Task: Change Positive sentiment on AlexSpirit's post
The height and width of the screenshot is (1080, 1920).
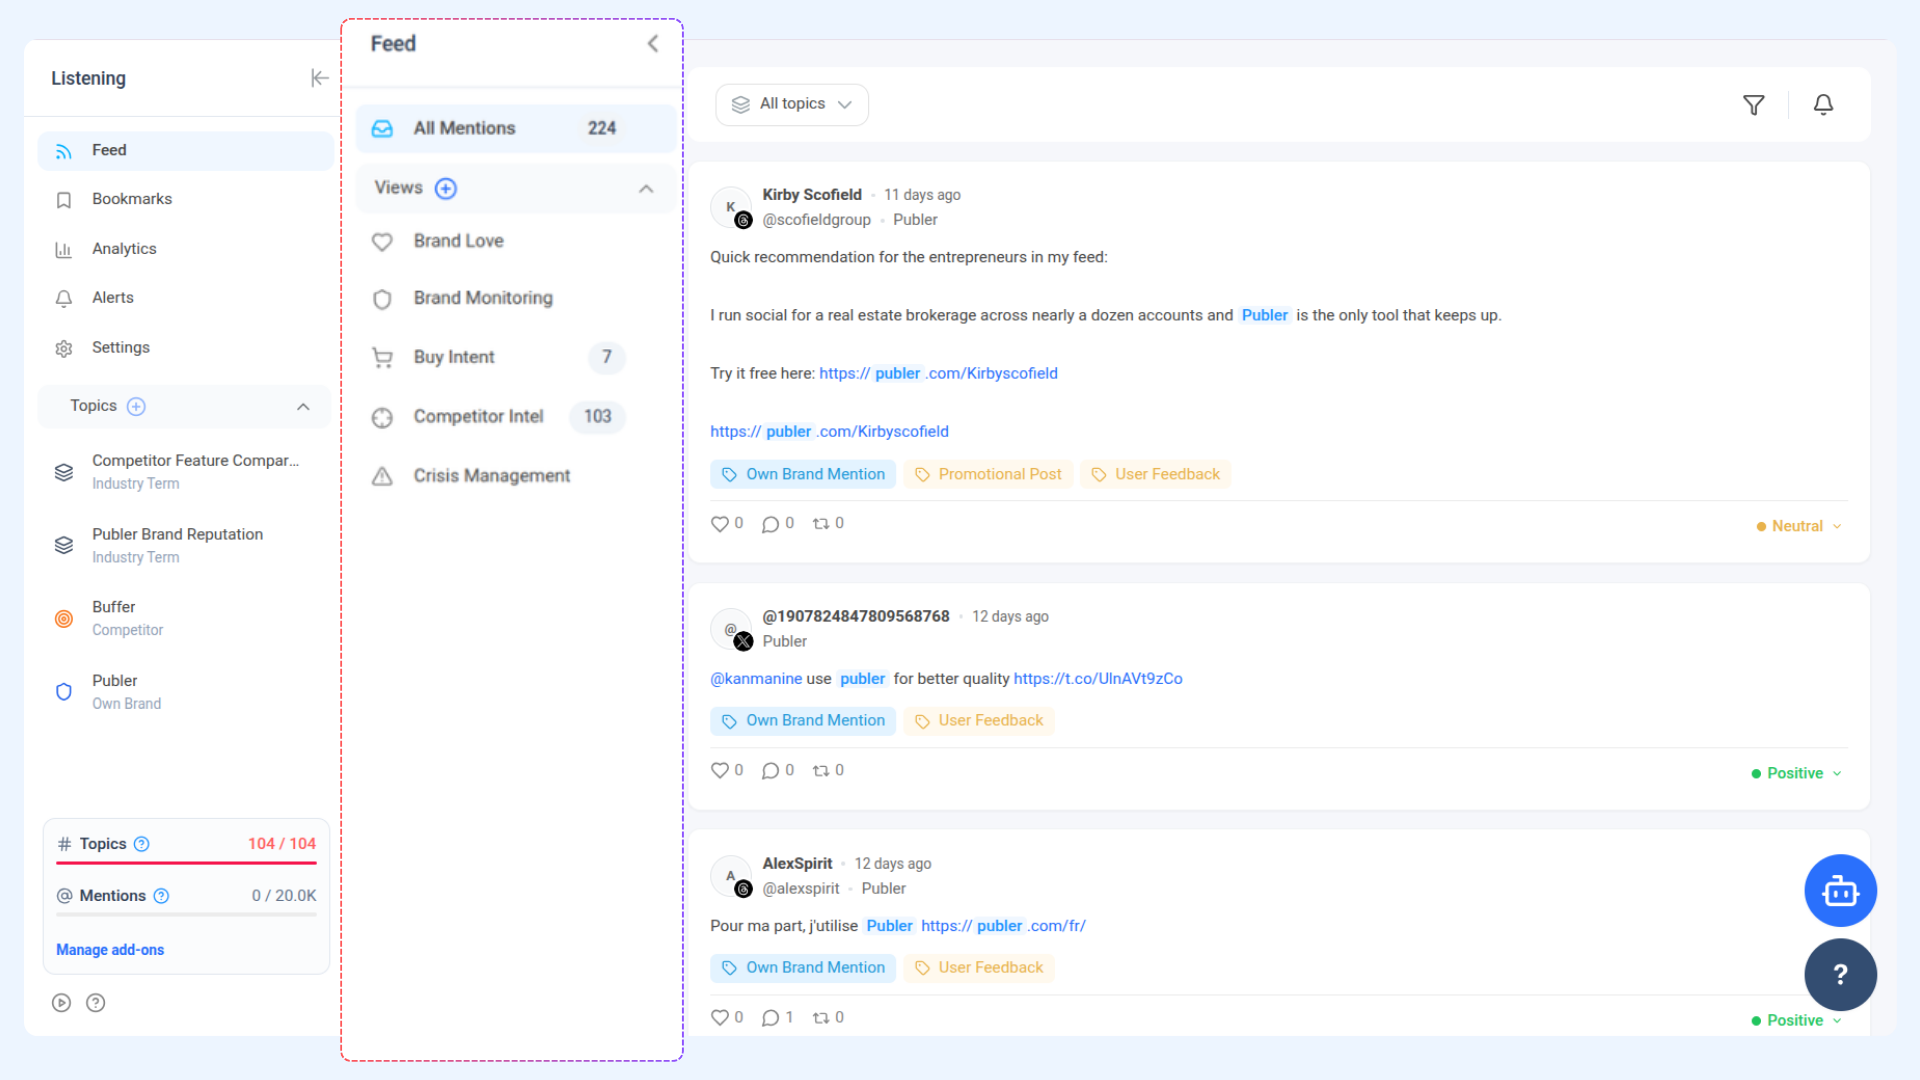Action: [x=1797, y=1020]
